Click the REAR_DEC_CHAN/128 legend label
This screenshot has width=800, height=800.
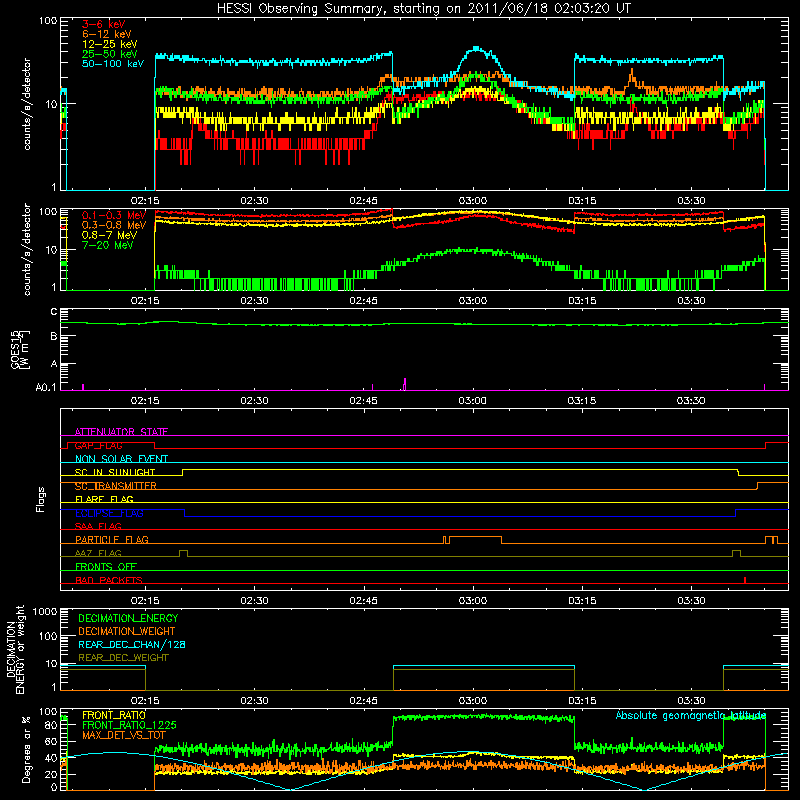[132, 644]
